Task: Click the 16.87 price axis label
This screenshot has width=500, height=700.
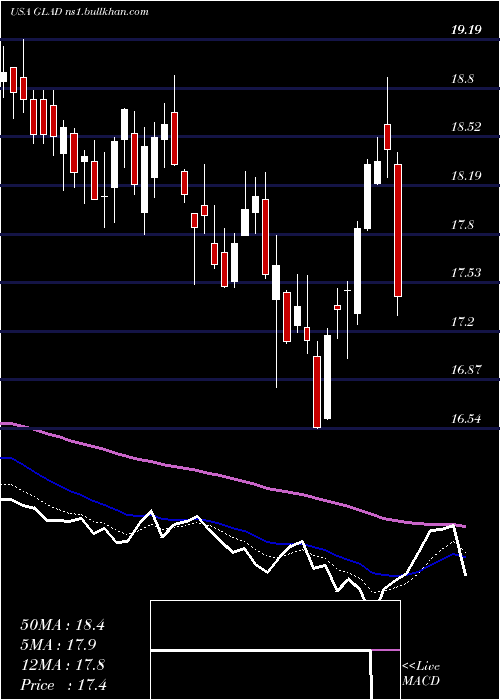Action: pyautogui.click(x=466, y=370)
